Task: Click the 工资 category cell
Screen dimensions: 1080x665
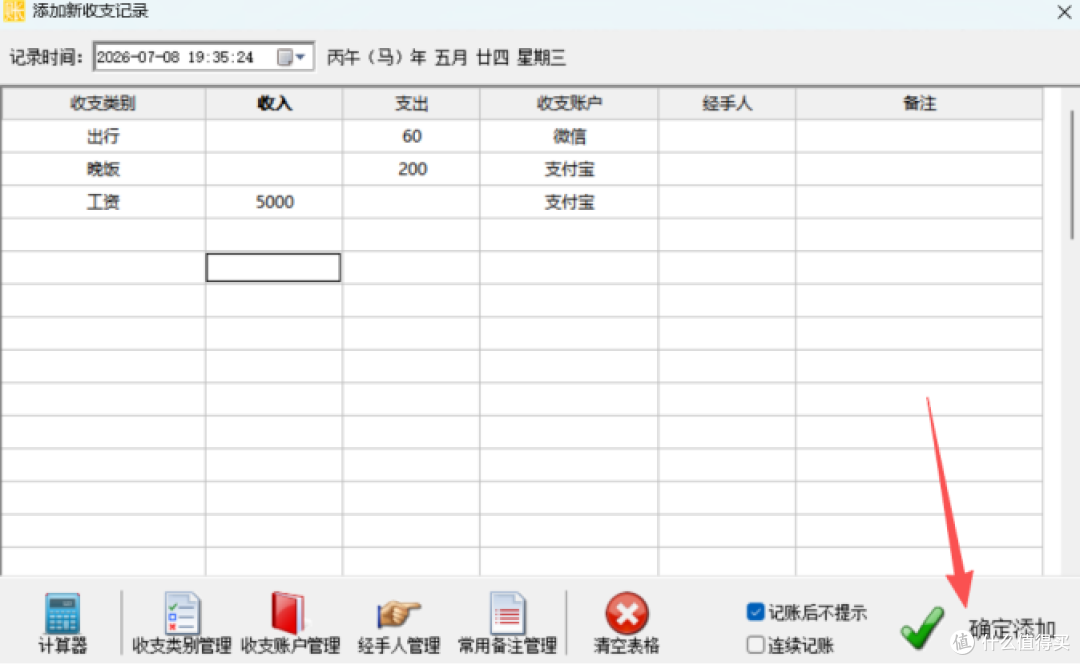Action: 103,202
